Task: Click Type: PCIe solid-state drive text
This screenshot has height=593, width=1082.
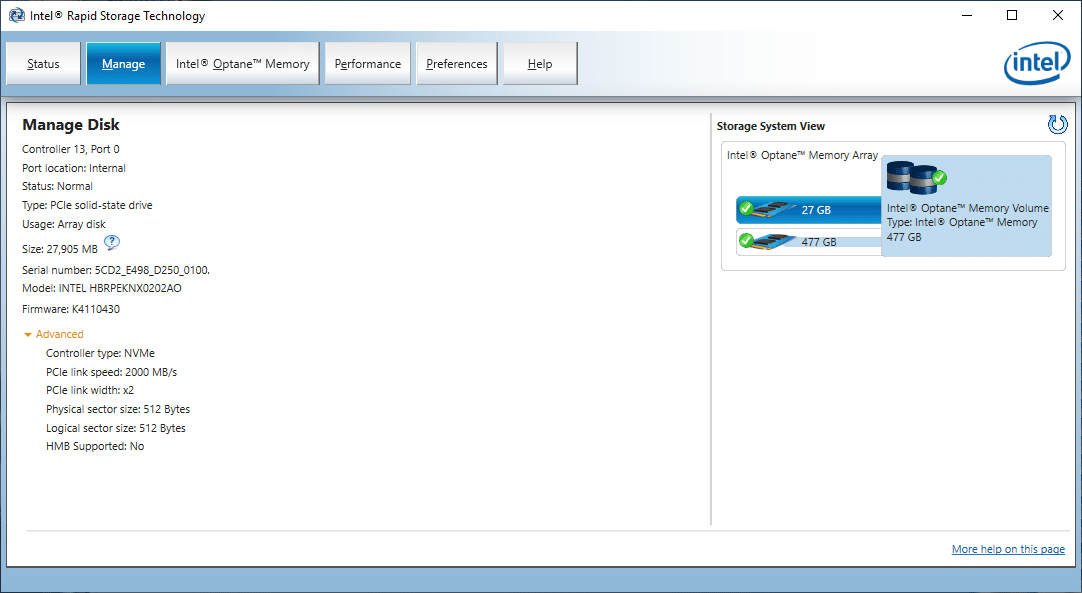Action: tap(87, 205)
